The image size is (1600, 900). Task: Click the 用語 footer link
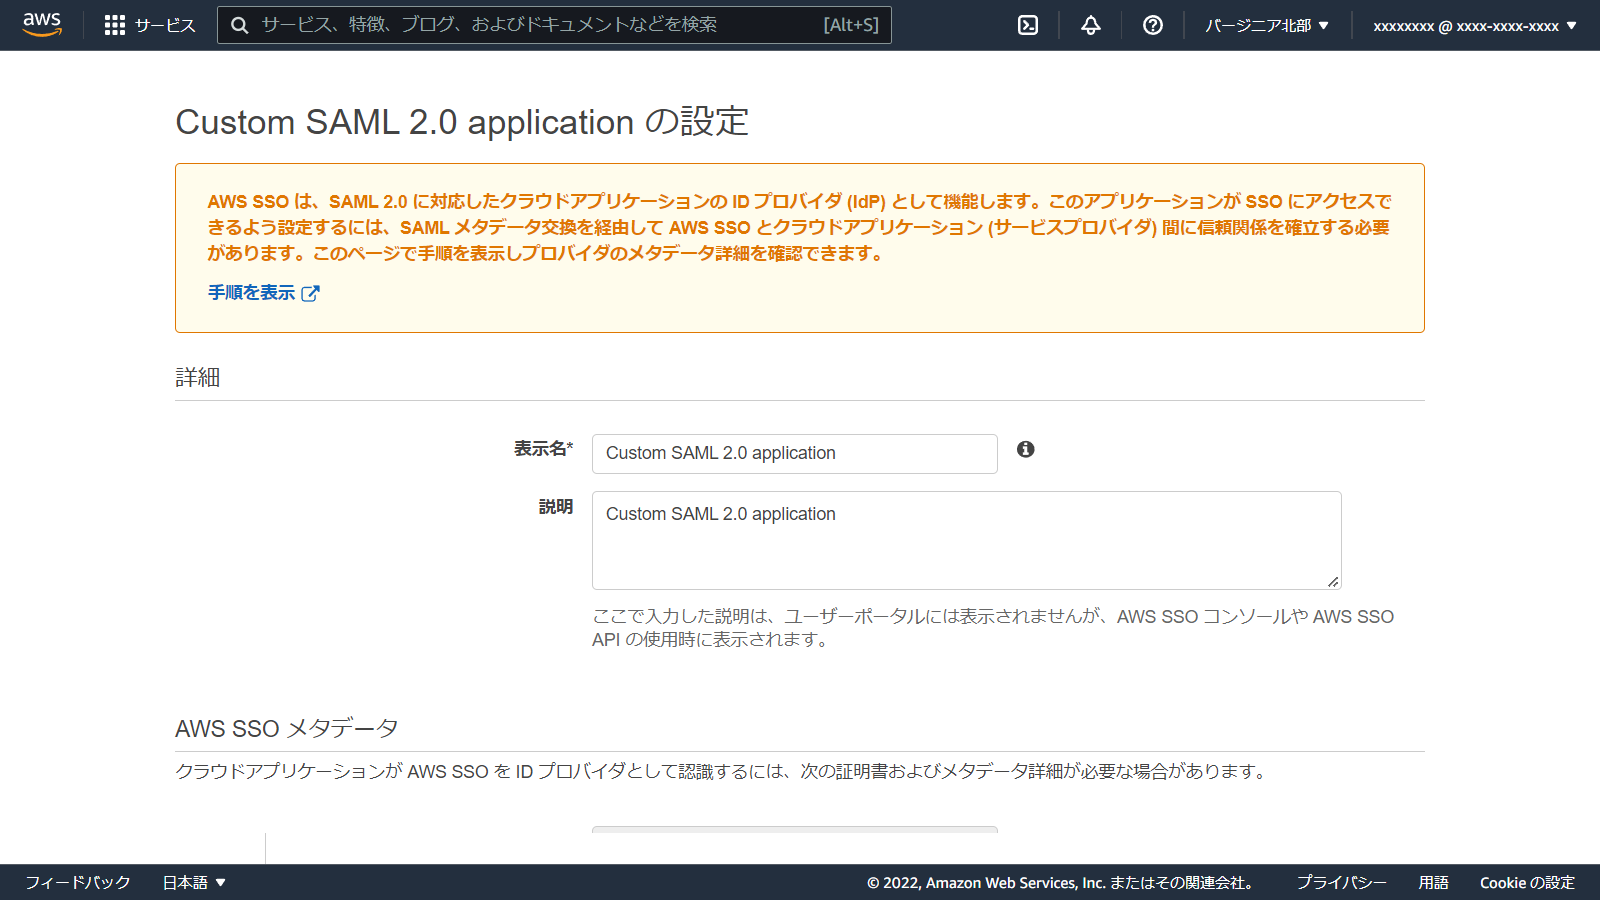[x=1434, y=882]
